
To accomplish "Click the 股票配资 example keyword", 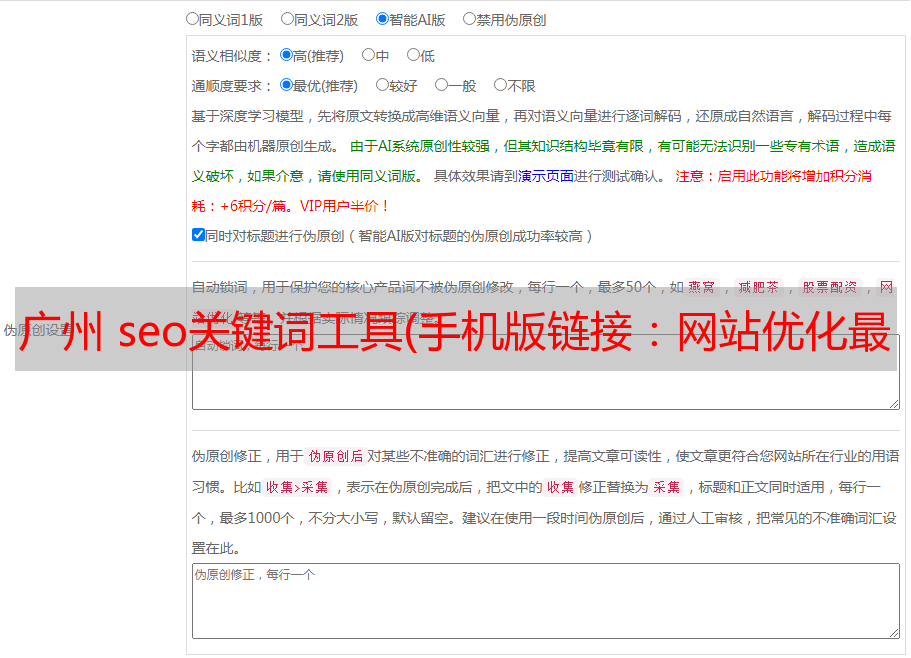I will point(830,287).
